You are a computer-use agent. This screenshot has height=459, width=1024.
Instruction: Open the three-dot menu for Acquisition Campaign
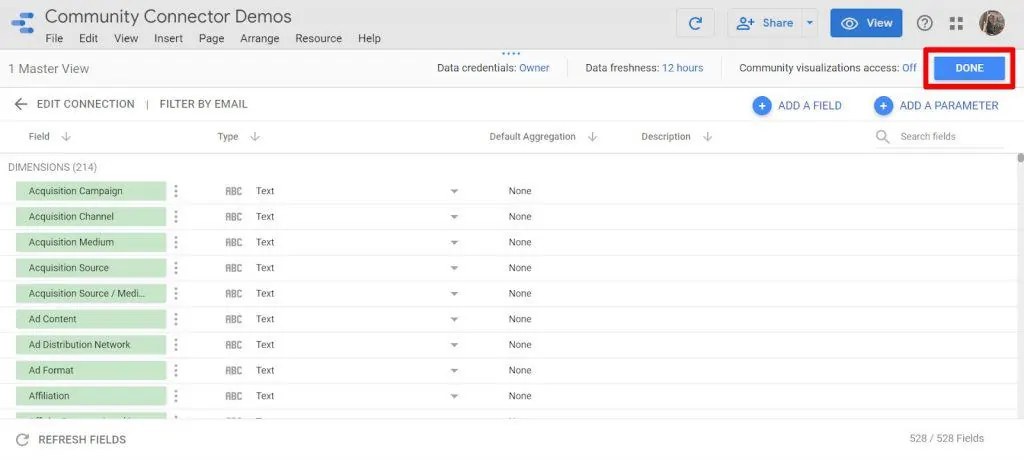tap(176, 191)
